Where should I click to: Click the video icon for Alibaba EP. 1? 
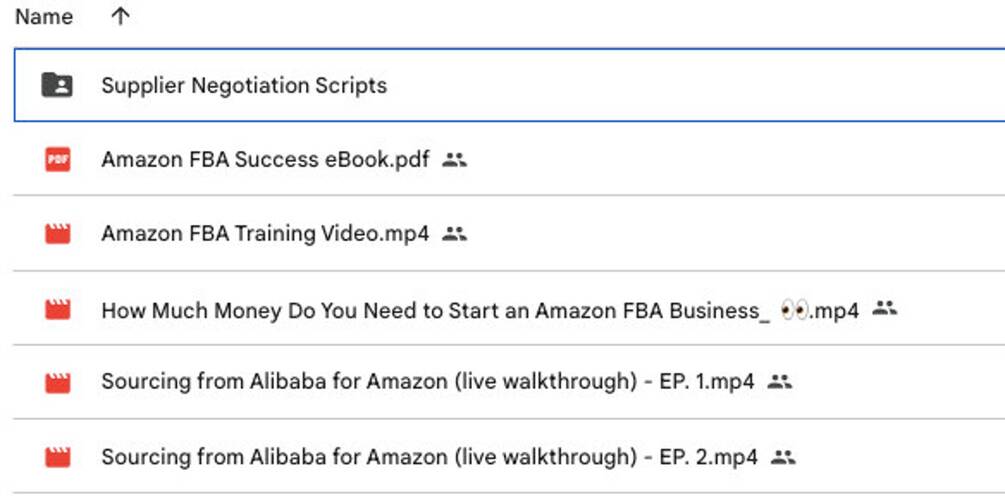[x=58, y=382]
